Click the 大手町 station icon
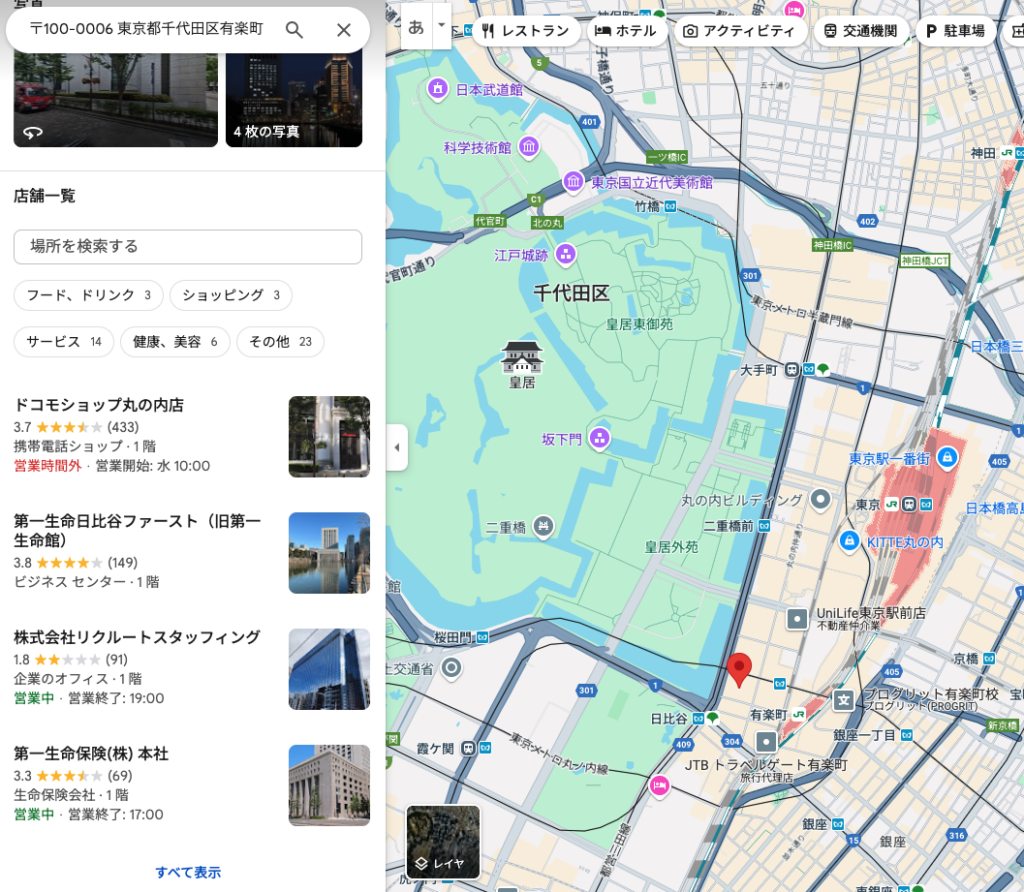1024x892 pixels. [792, 370]
